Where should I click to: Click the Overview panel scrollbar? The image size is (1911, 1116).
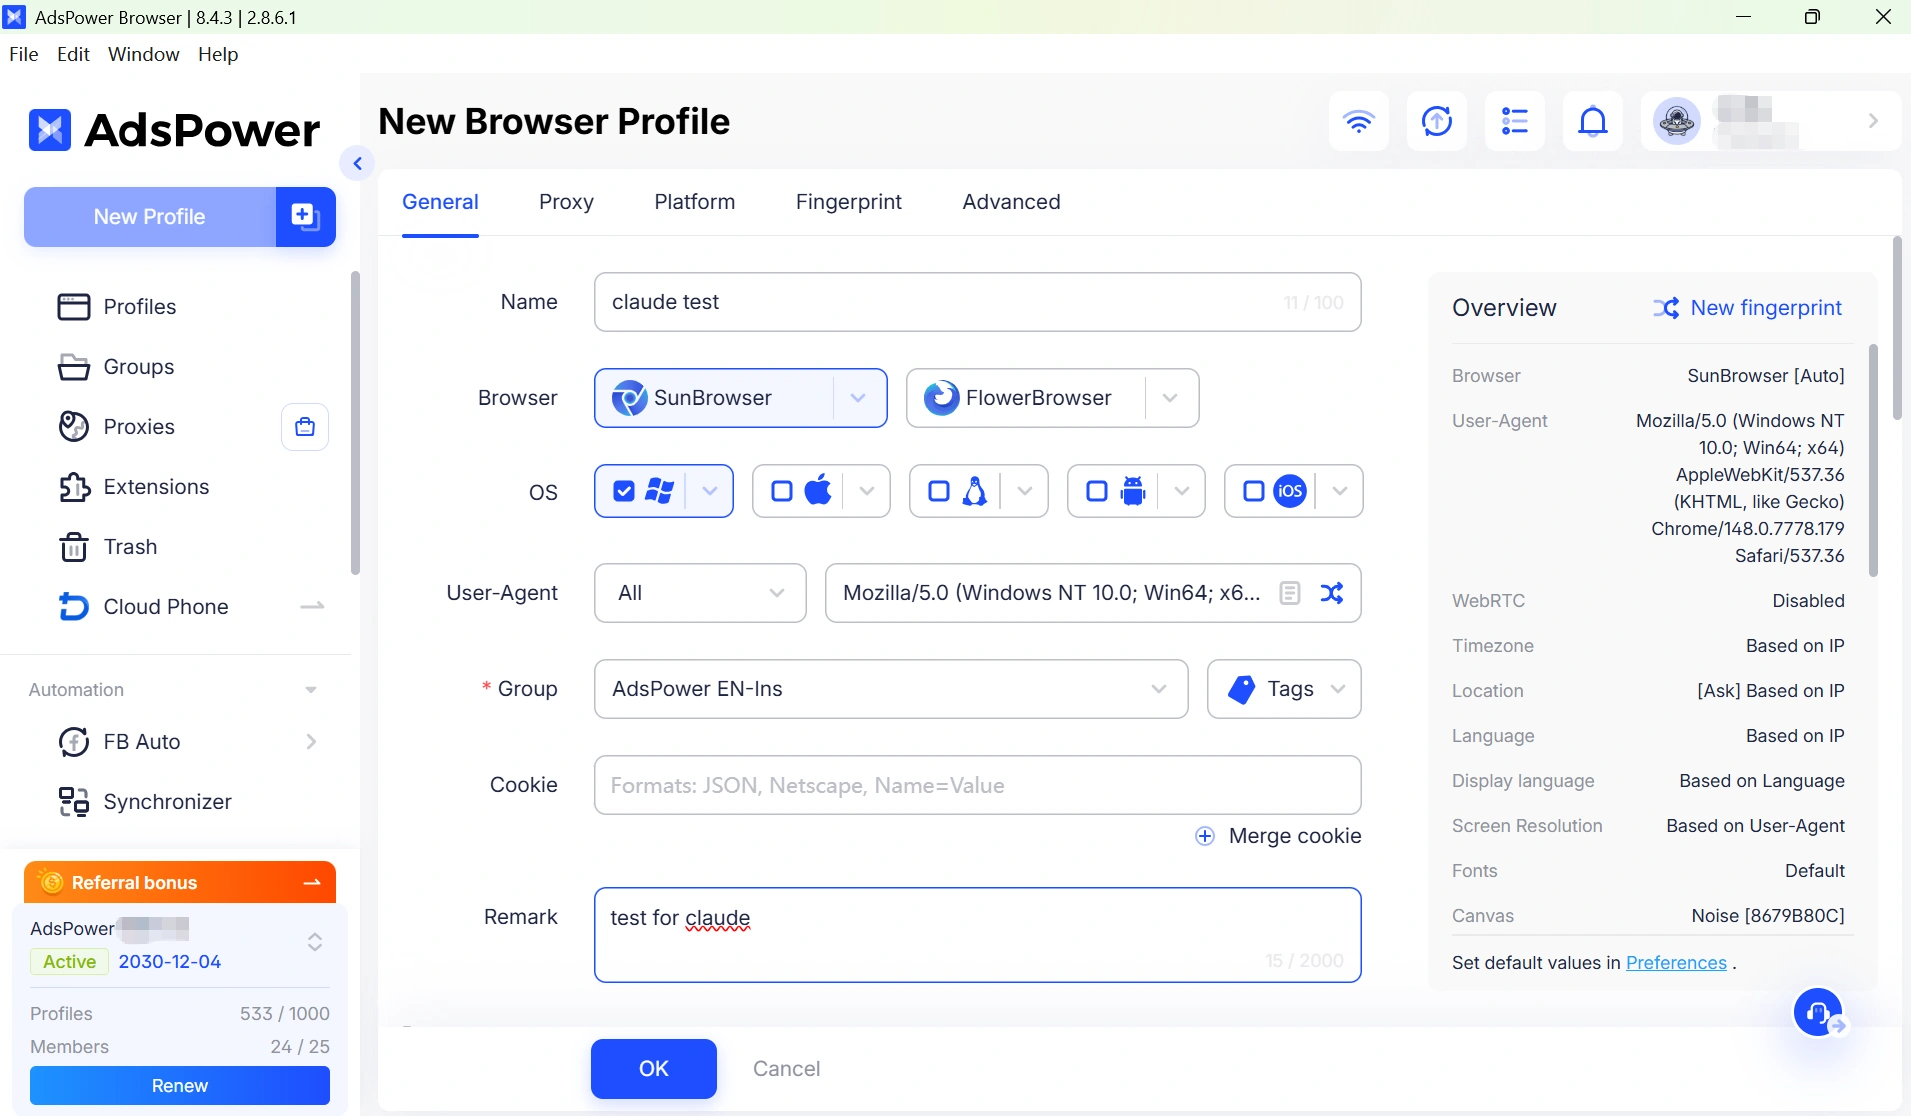(1873, 460)
